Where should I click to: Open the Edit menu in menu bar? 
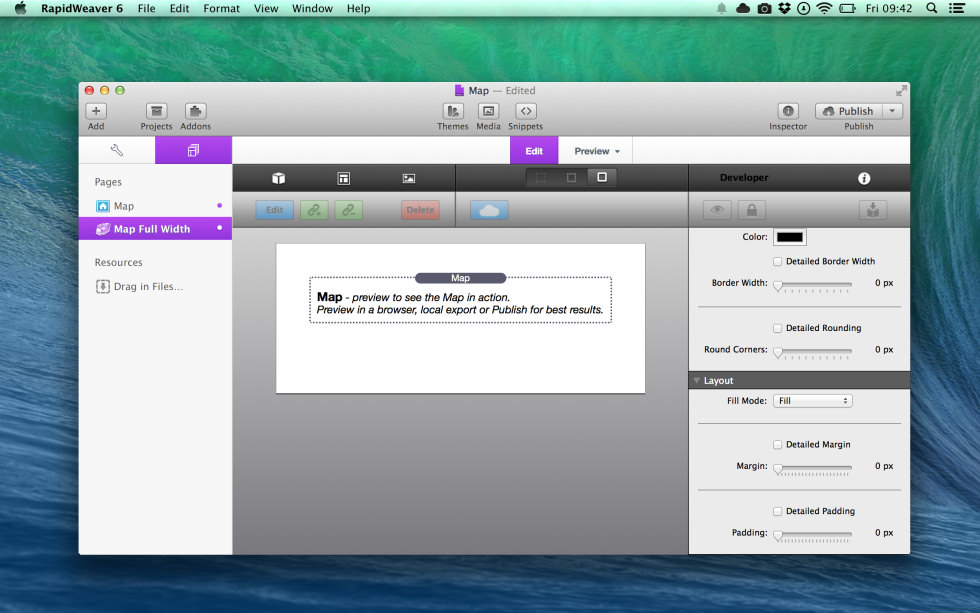pos(179,8)
